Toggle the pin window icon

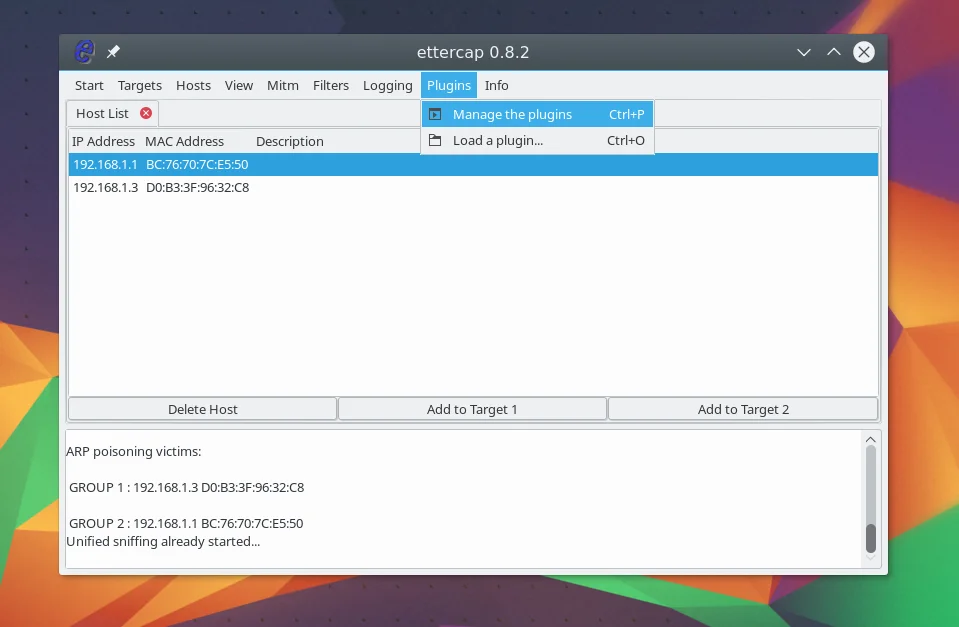tap(113, 52)
